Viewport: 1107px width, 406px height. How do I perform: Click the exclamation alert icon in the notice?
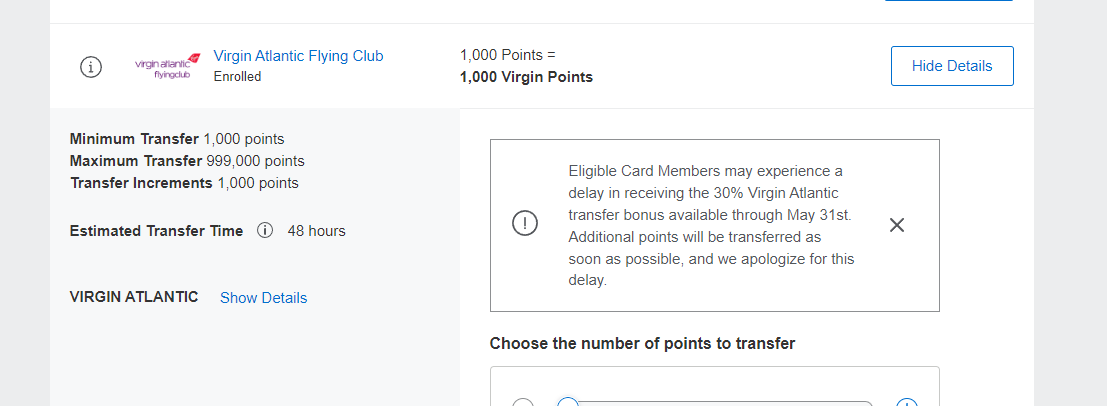(x=524, y=224)
